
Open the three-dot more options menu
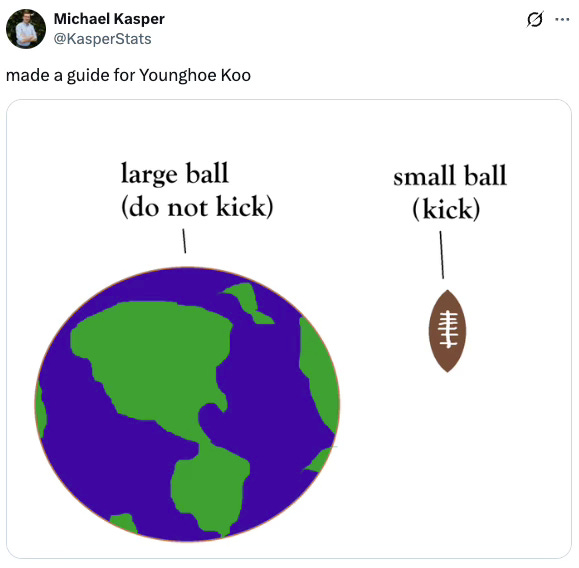(x=562, y=19)
